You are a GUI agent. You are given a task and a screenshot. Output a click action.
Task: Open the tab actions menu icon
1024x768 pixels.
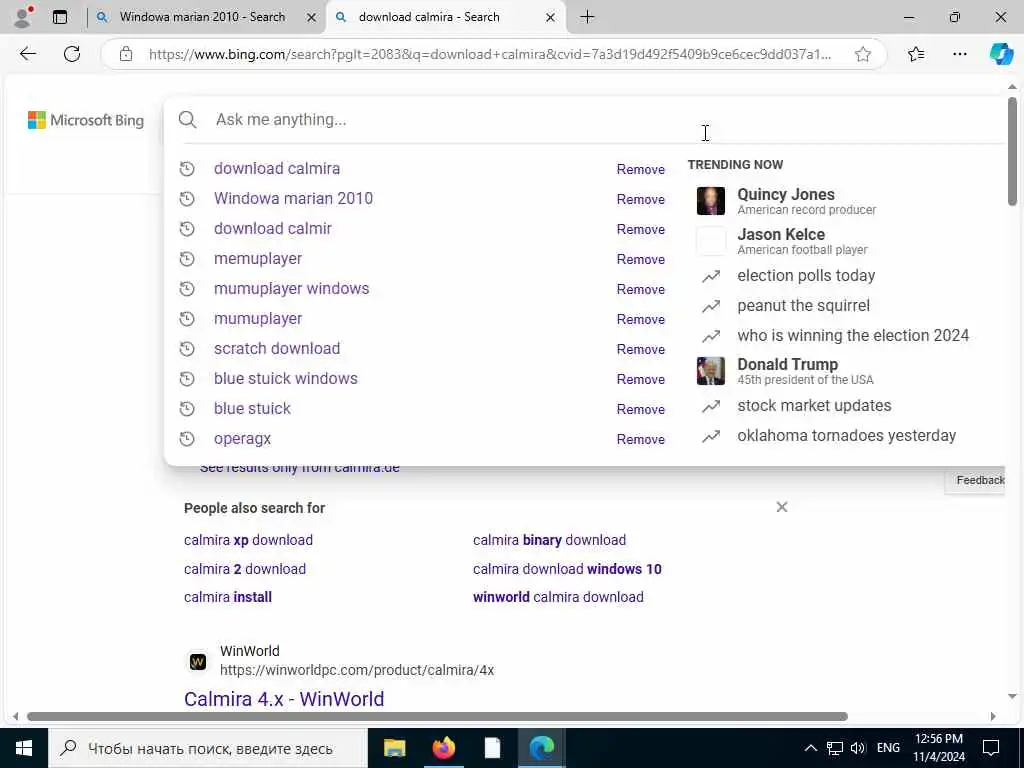(x=60, y=17)
